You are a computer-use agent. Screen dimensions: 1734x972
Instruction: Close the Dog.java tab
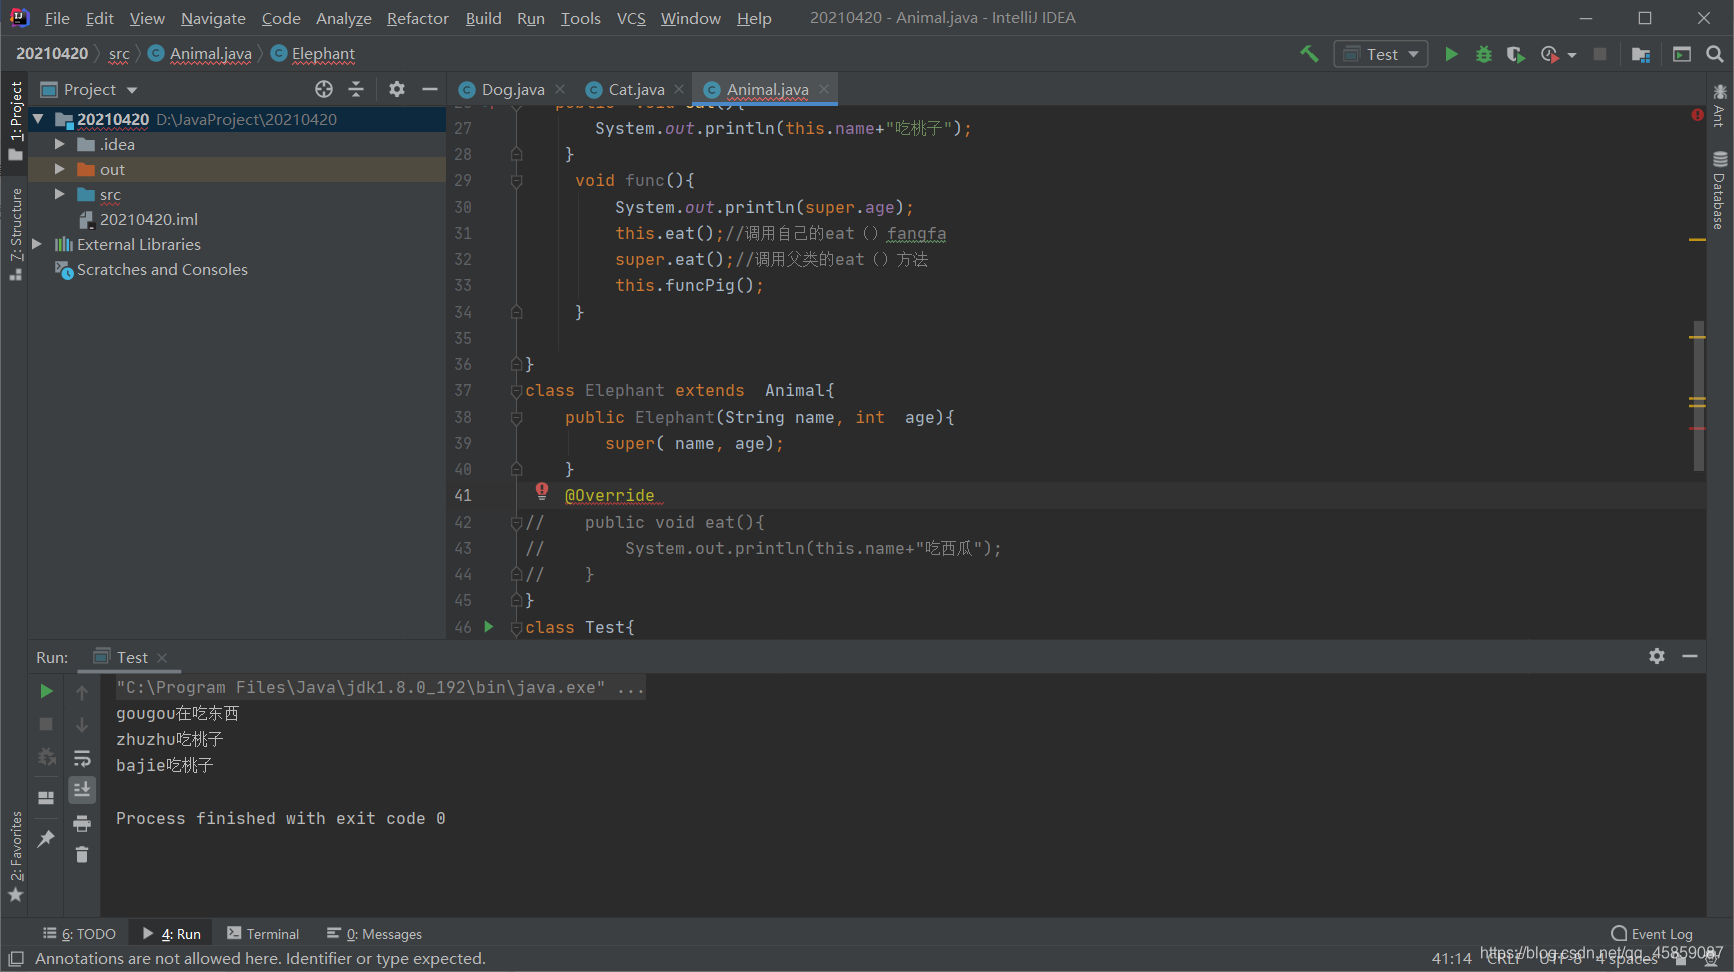560,89
